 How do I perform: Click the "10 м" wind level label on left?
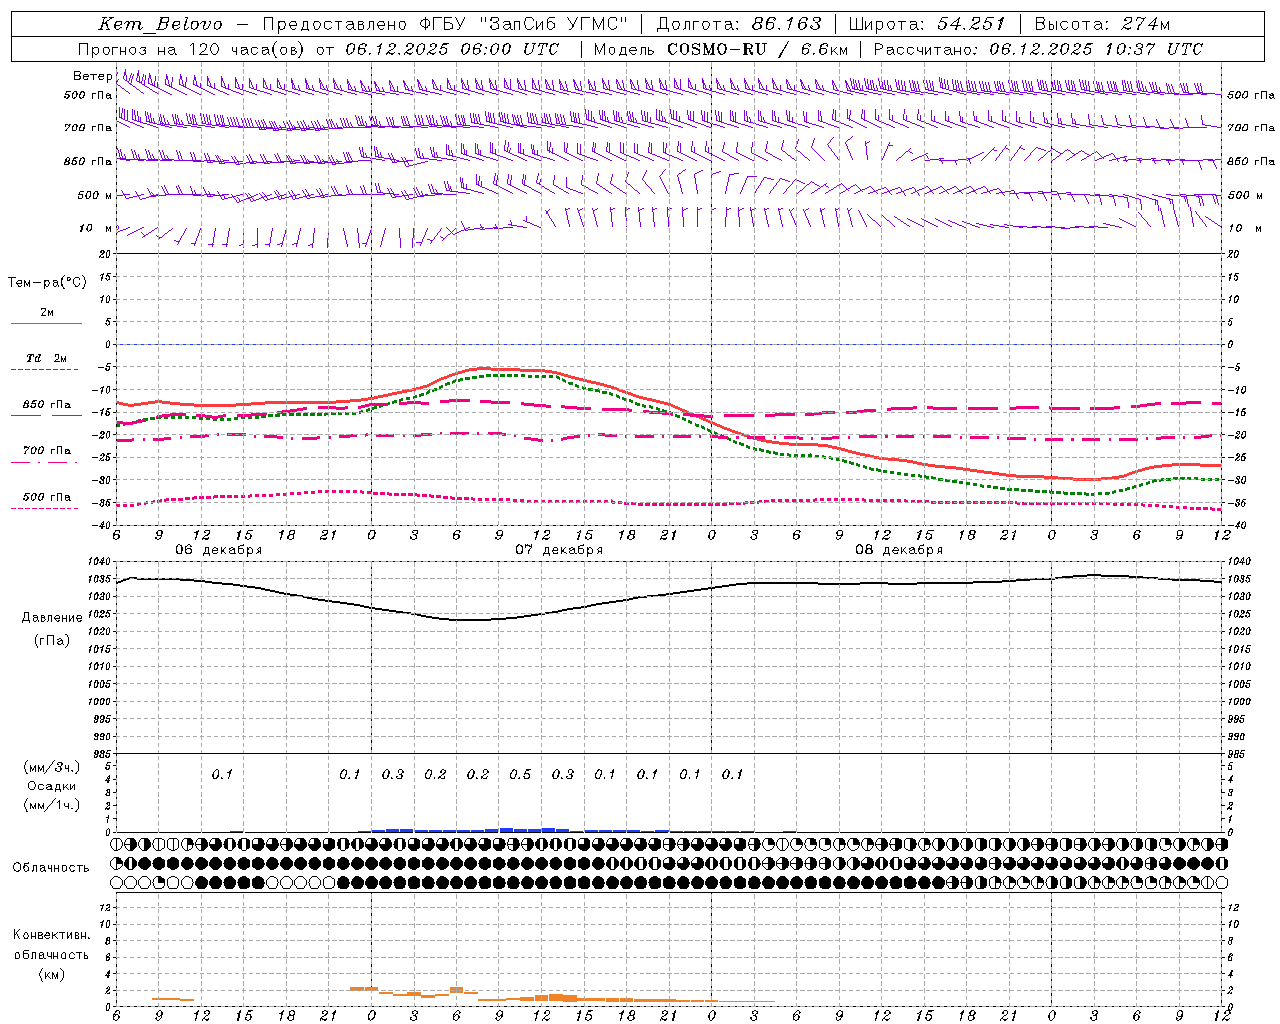tap(95, 228)
